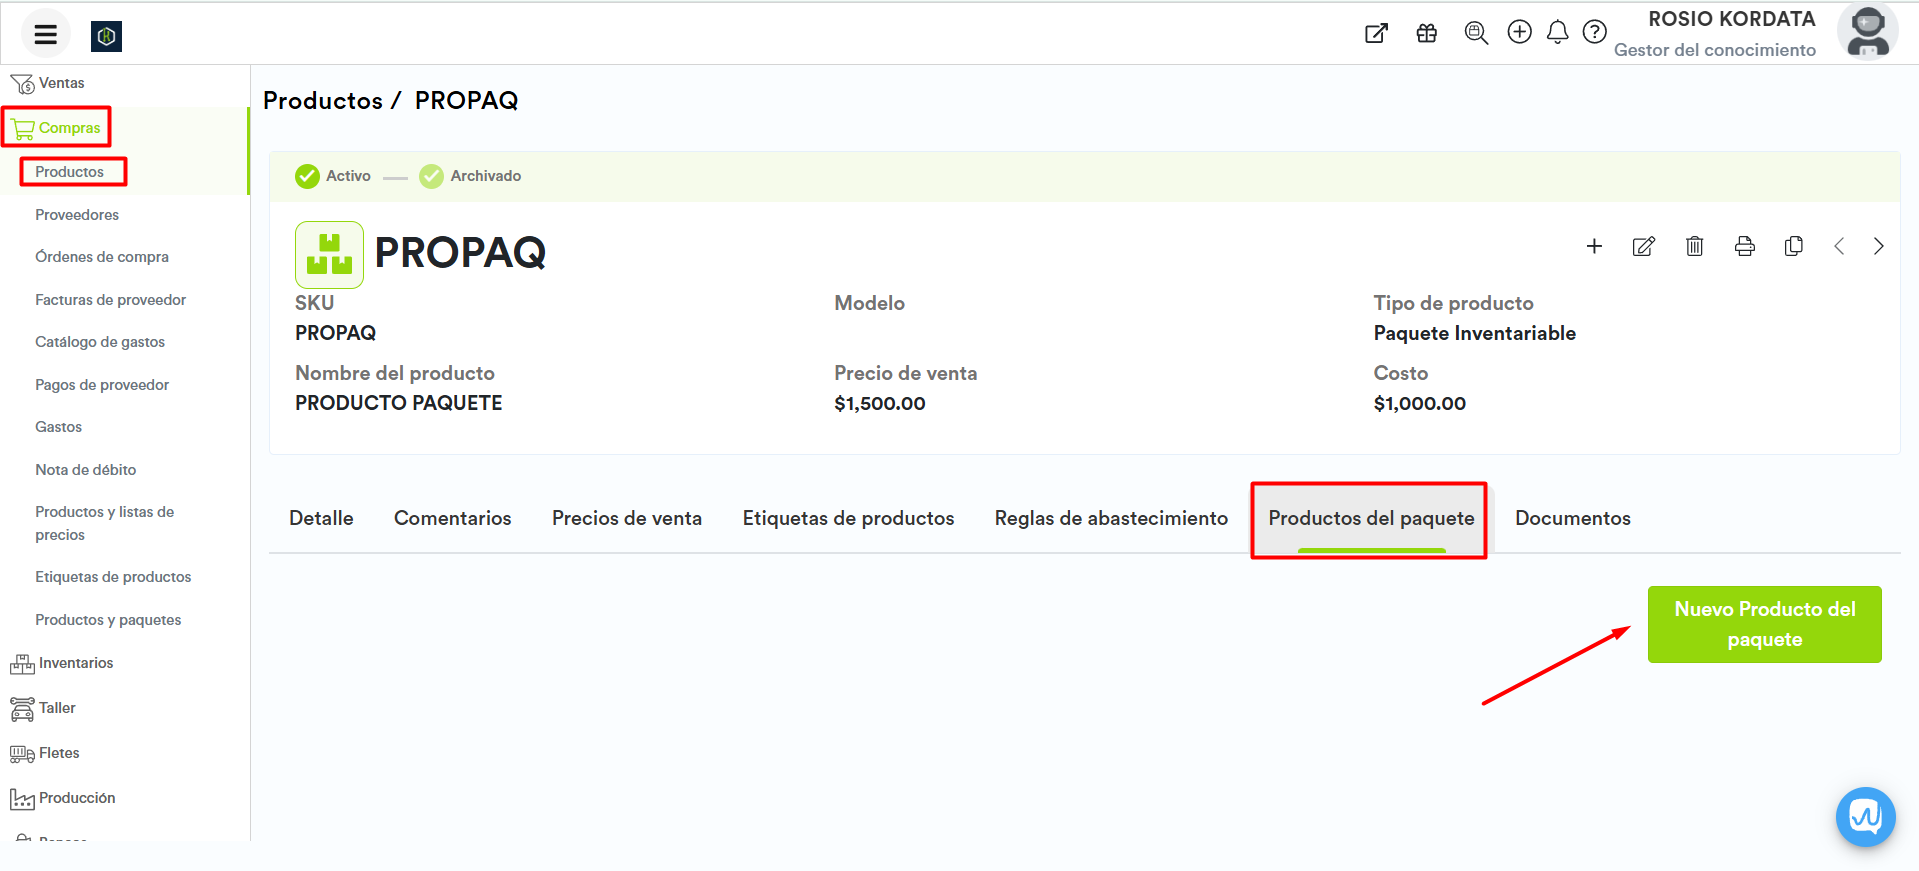The image size is (1919, 871).
Task: Click the bell notifications icon
Action: pos(1557,33)
